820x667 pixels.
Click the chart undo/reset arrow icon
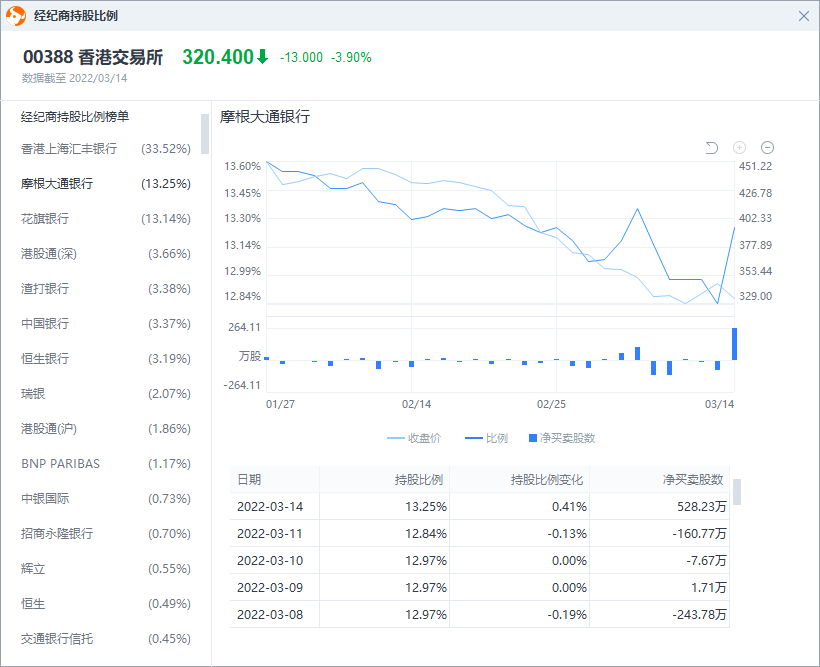[712, 148]
